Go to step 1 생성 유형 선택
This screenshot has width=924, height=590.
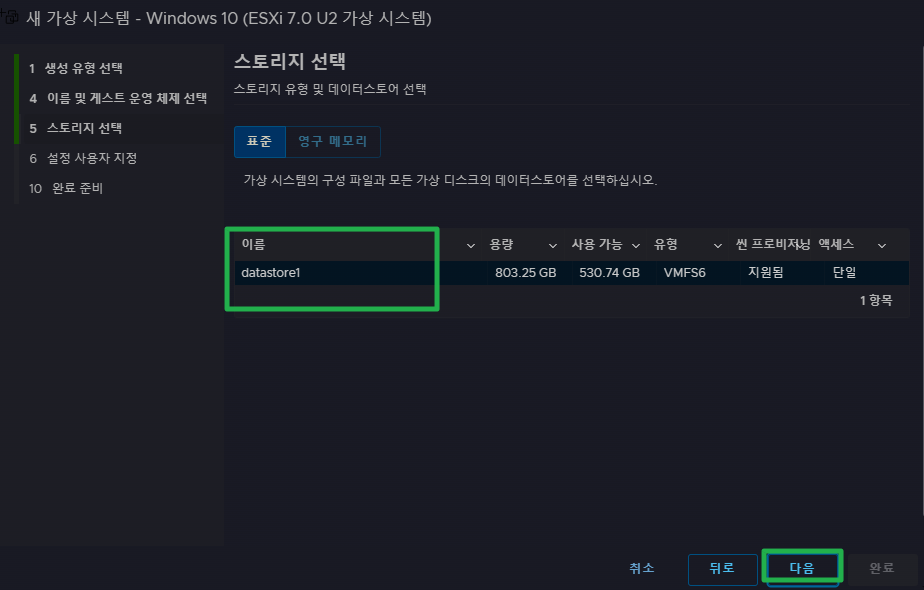(76, 68)
